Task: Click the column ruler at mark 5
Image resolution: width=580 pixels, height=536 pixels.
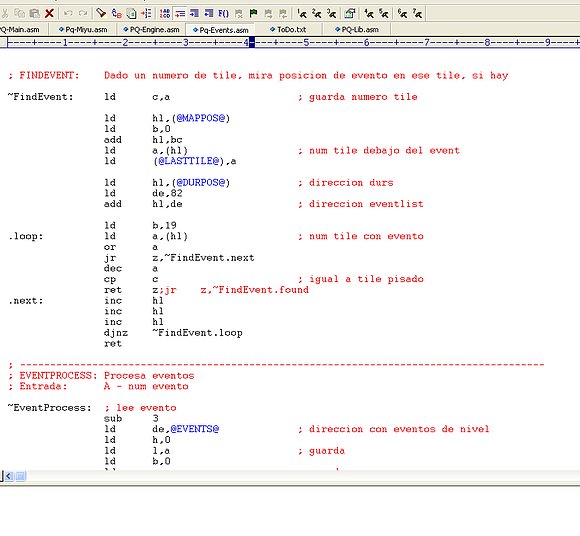Action: click(306, 43)
